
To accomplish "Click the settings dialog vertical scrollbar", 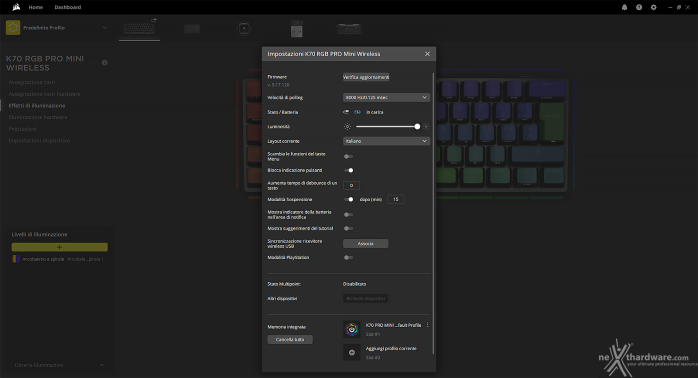I will pos(433,214).
